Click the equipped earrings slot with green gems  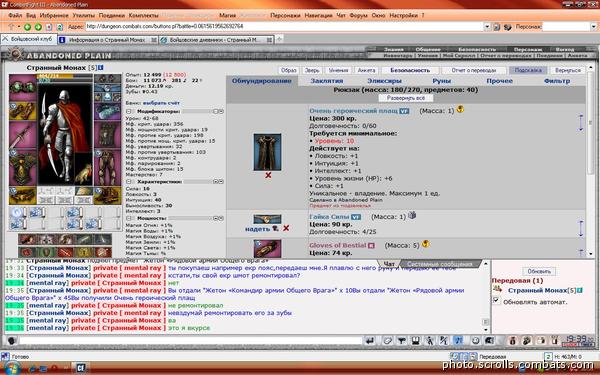(23, 87)
